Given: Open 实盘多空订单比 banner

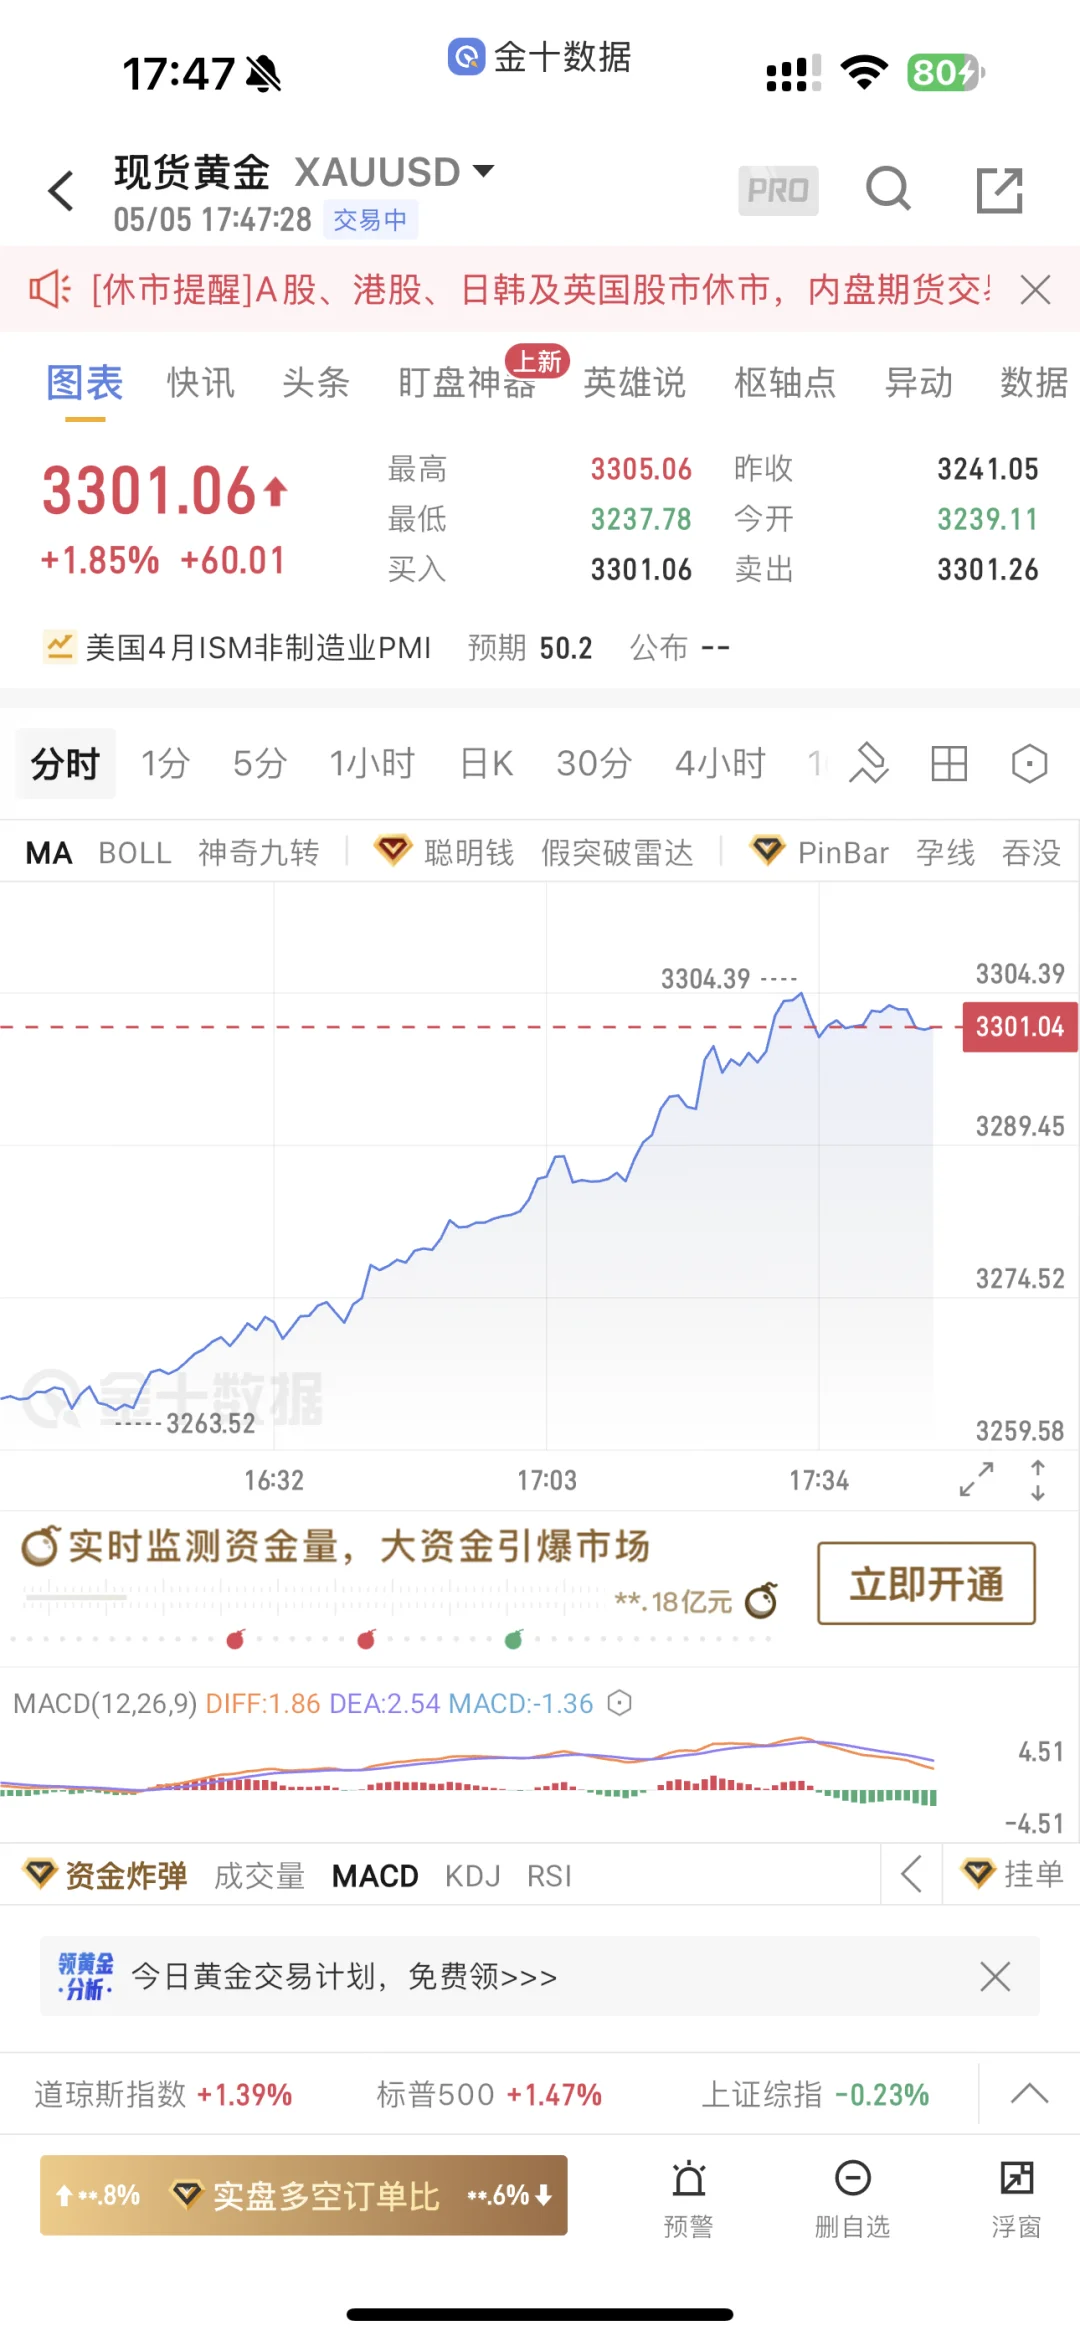Looking at the screenshot, I should pos(304,2195).
